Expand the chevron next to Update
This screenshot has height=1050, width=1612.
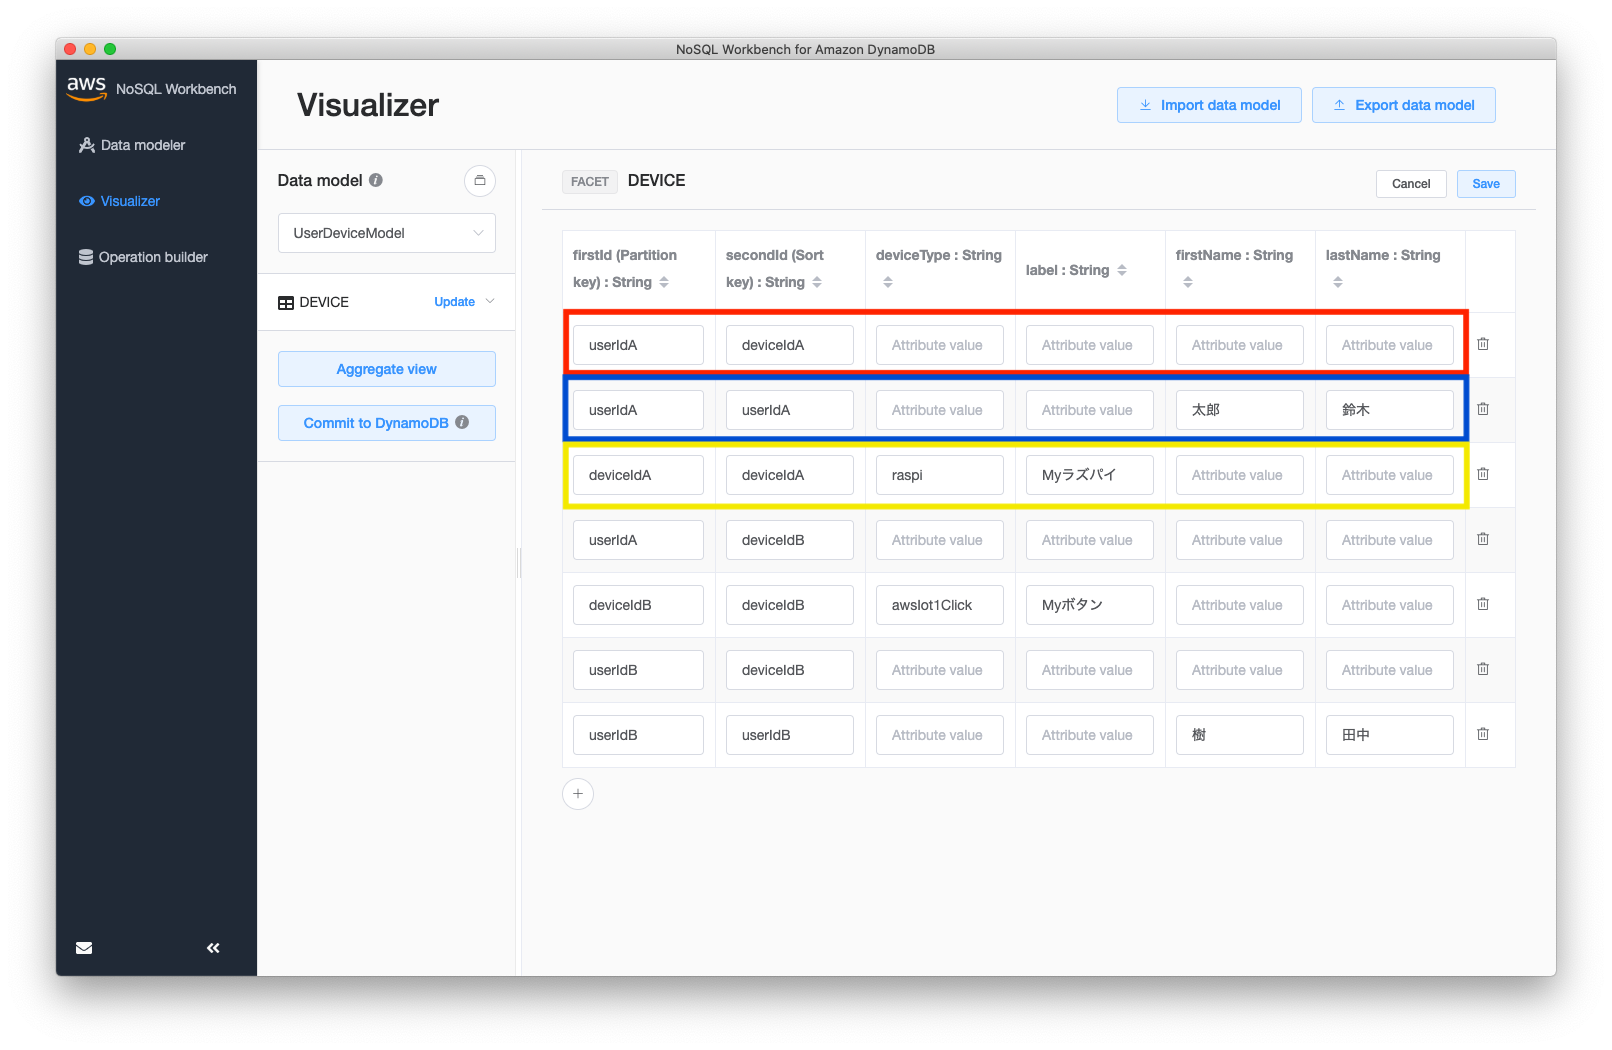coord(490,301)
